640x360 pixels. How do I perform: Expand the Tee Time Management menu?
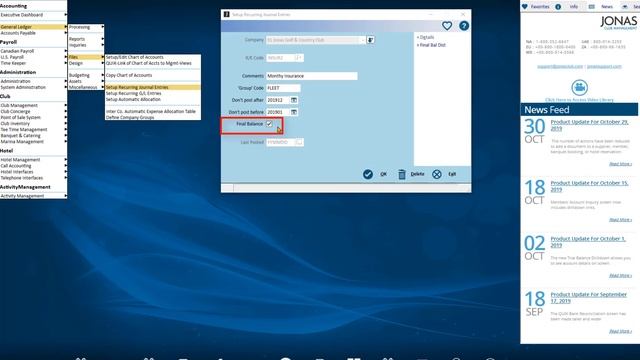[34, 129]
